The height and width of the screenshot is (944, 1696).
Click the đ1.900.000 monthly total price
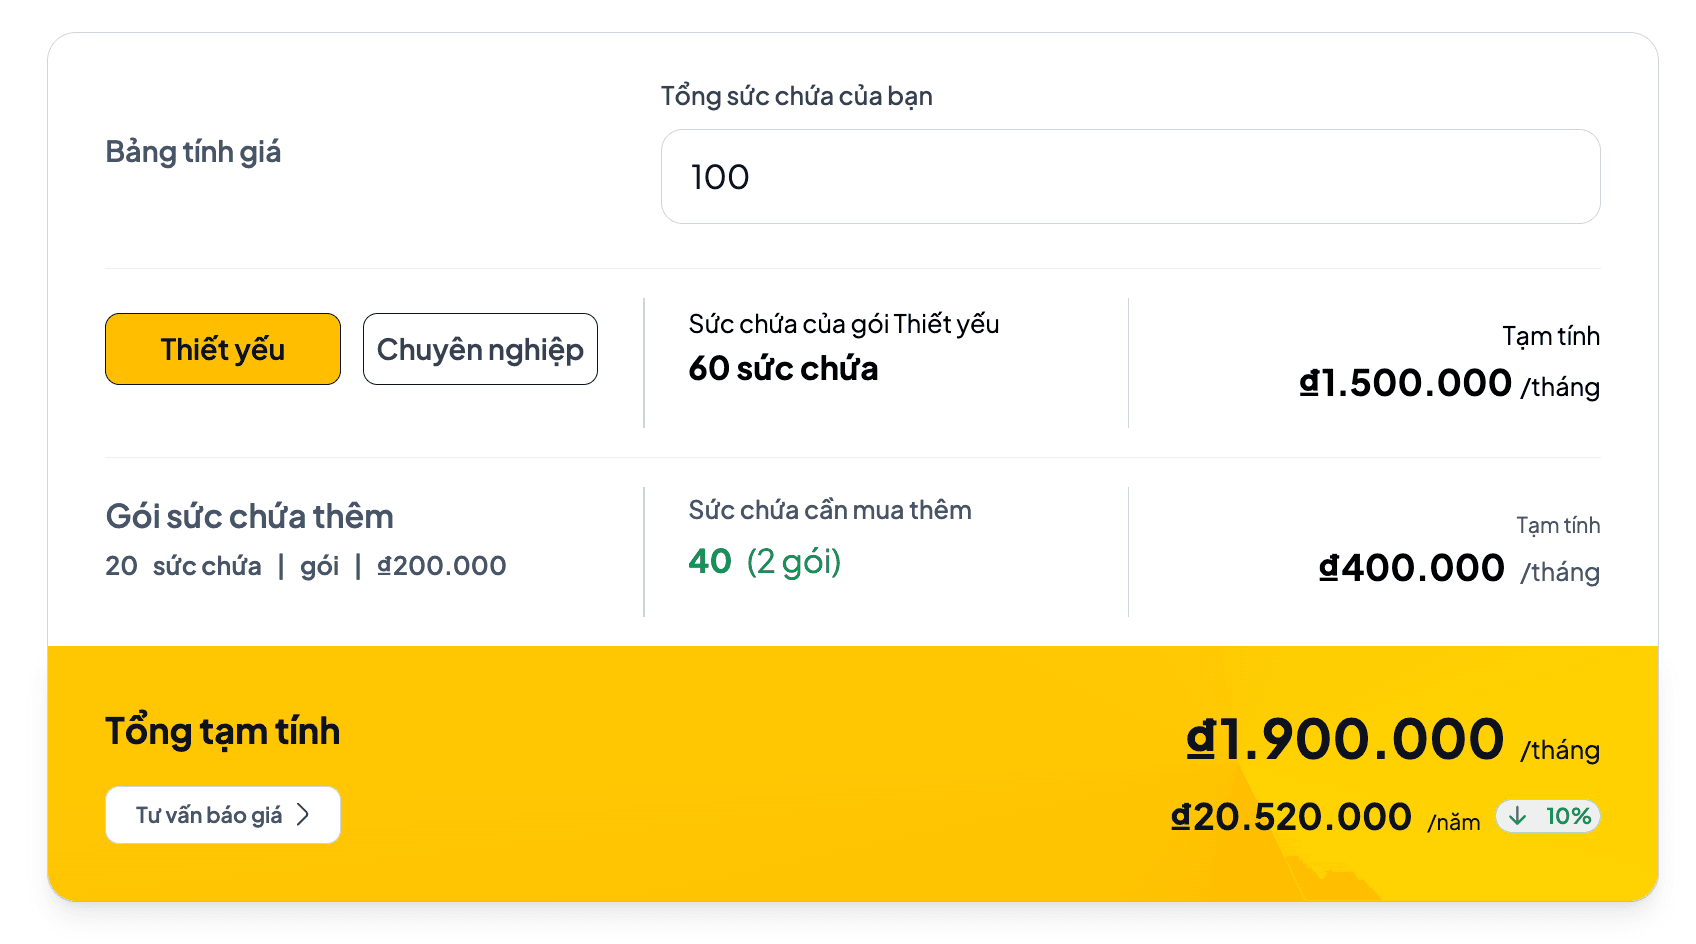[1343, 739]
